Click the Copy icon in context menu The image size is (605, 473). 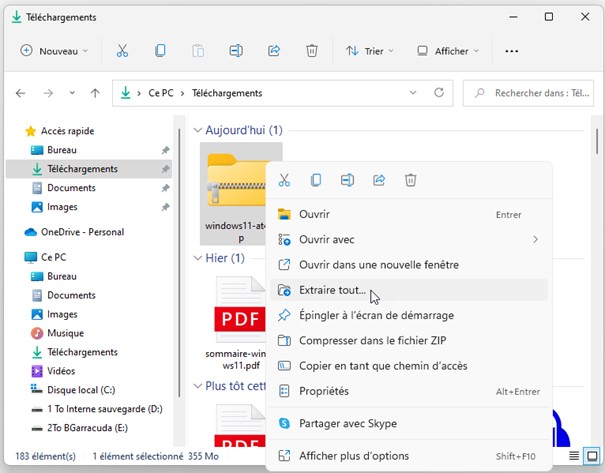[x=316, y=180]
